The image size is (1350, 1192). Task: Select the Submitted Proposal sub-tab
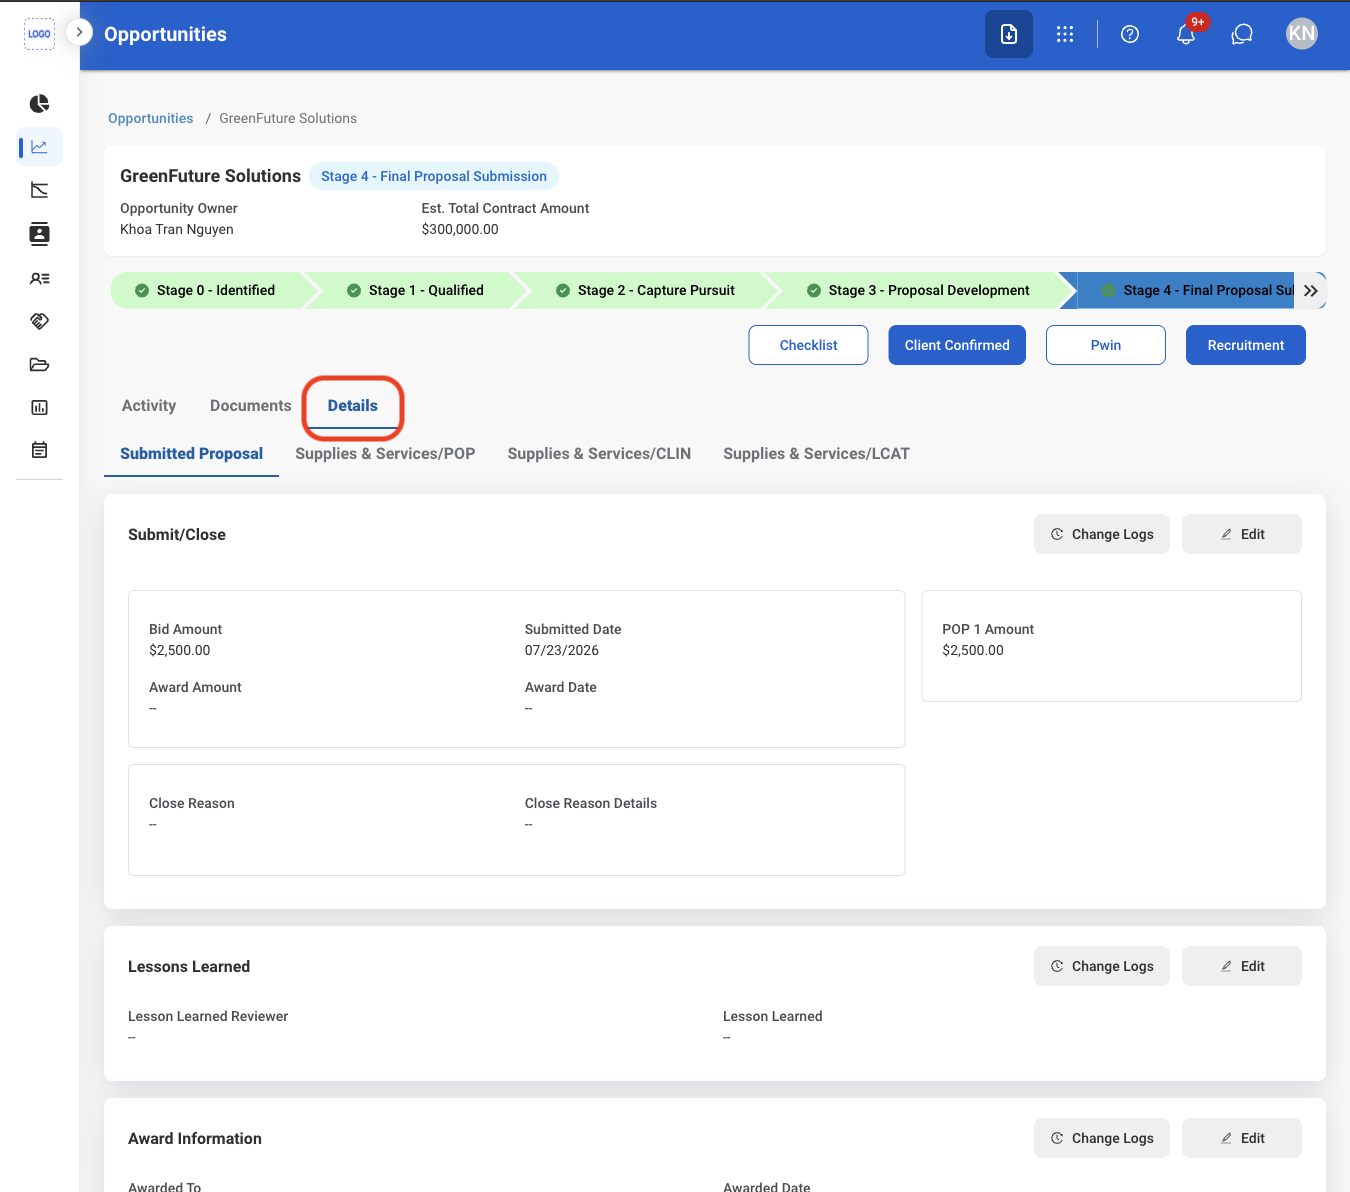191,454
